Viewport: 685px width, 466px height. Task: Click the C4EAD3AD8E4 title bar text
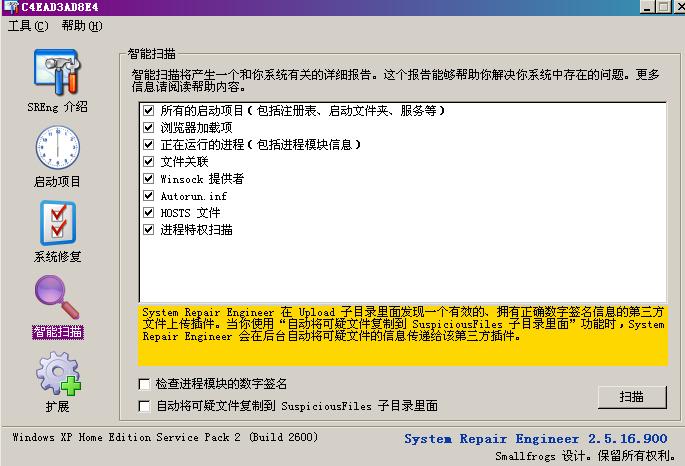point(60,7)
